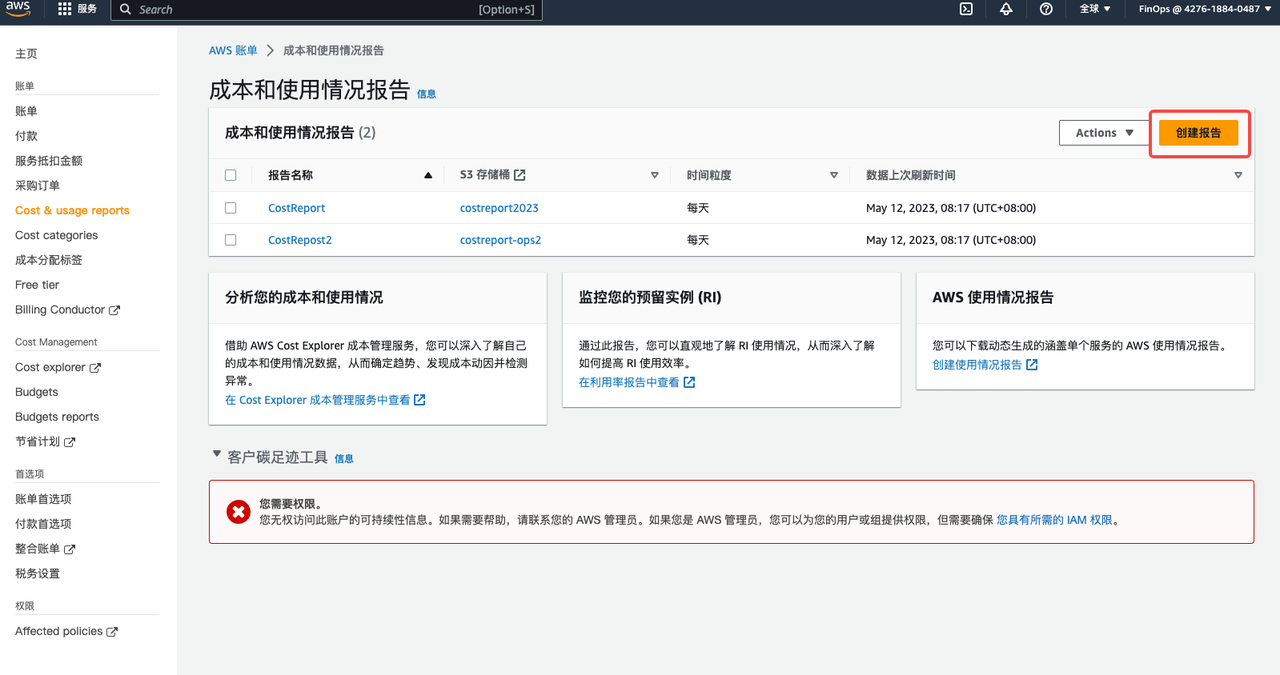
Task: Click Affected policies external link icon
Action: (112, 632)
